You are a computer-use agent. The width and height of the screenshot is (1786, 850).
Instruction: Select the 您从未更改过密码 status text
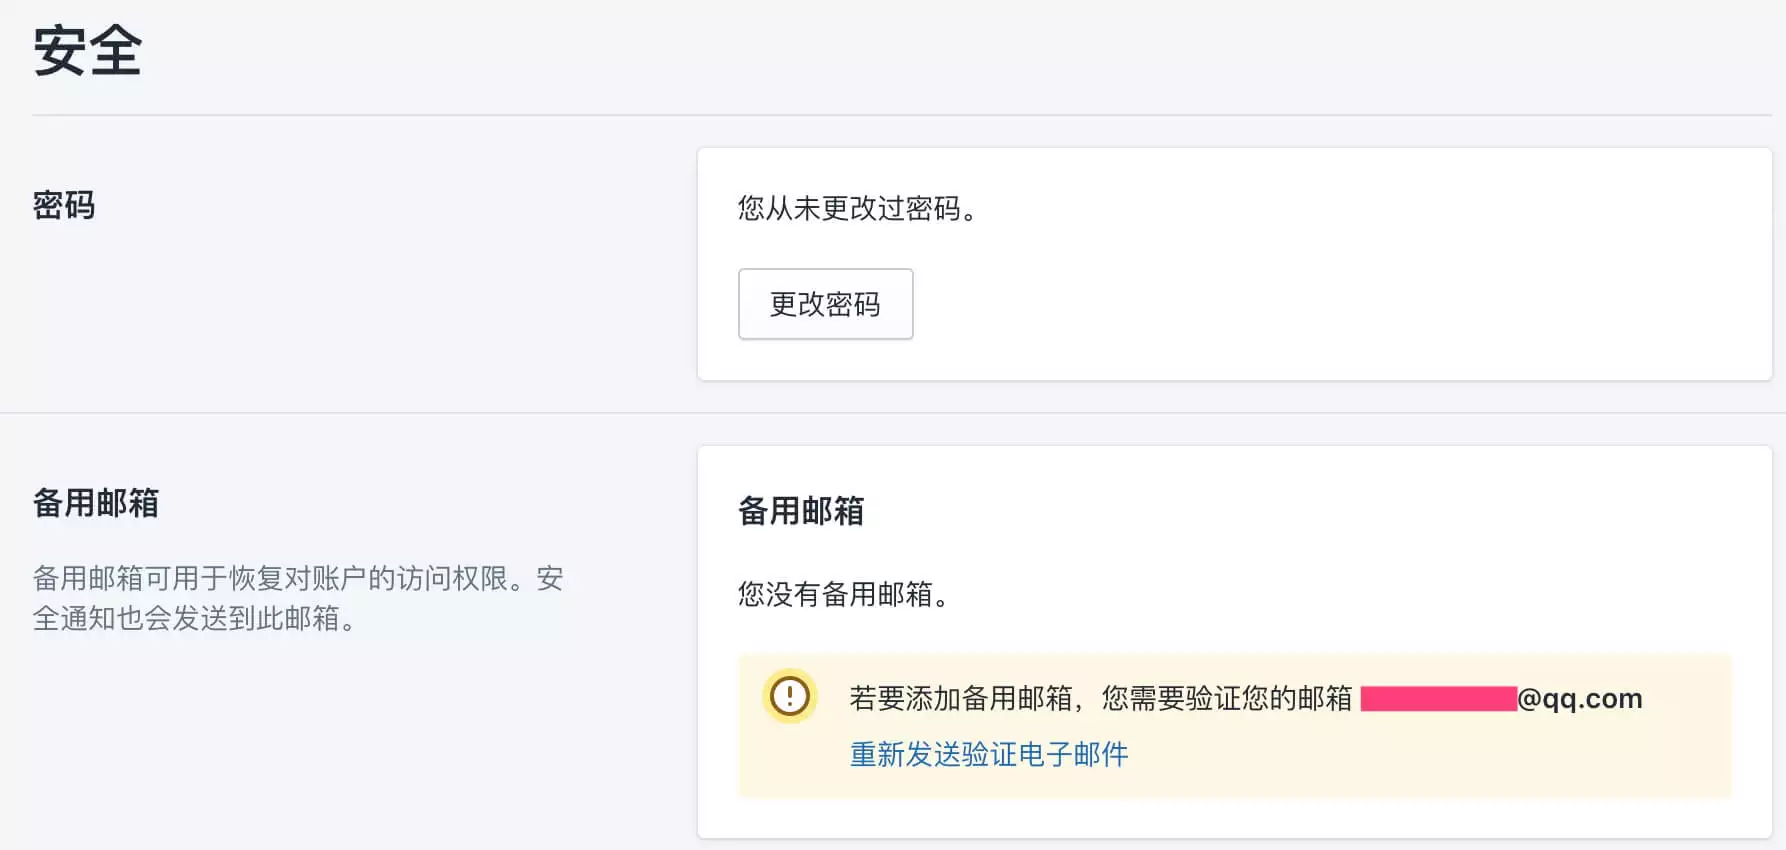[x=856, y=208]
